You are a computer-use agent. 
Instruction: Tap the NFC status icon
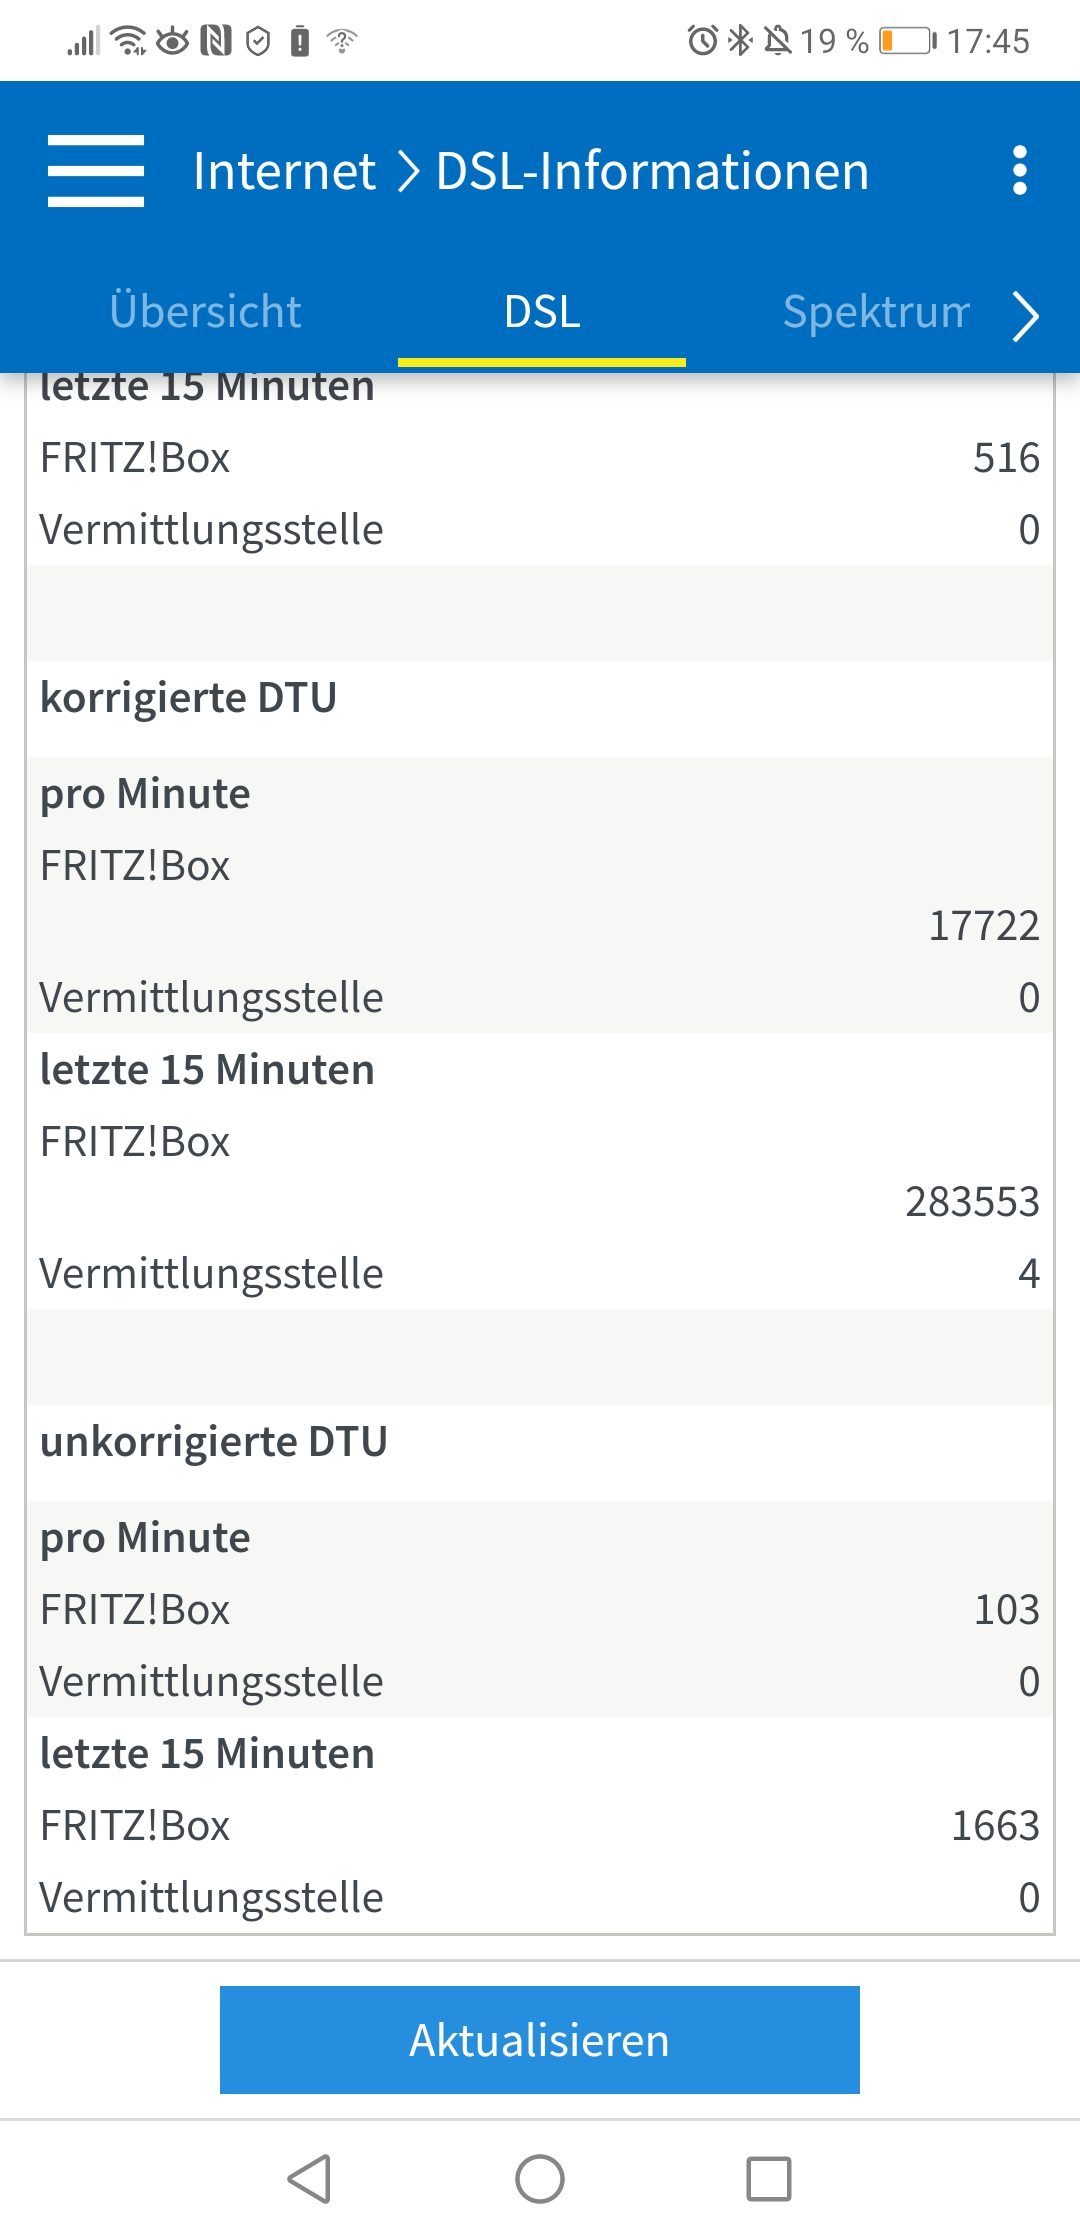click(x=216, y=41)
